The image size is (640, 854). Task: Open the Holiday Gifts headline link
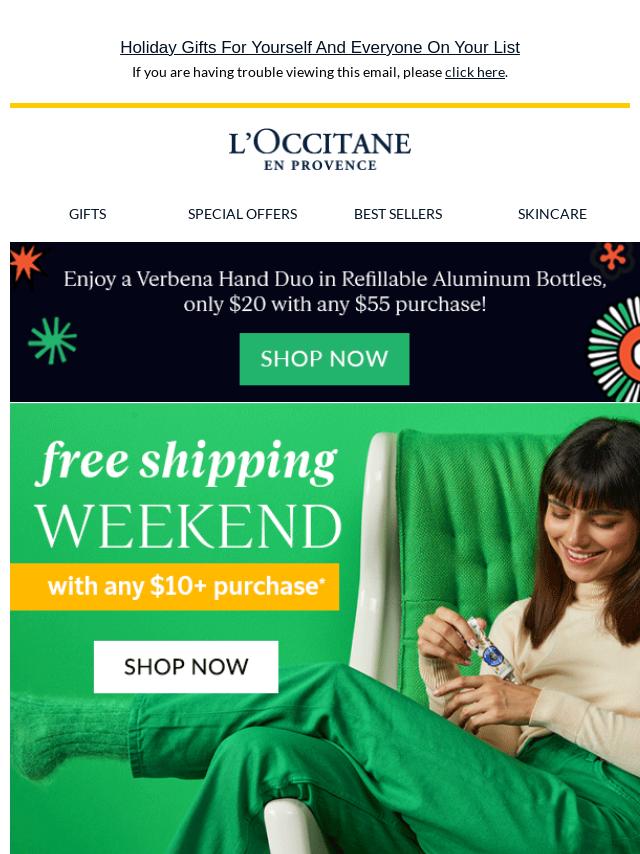pos(320,47)
